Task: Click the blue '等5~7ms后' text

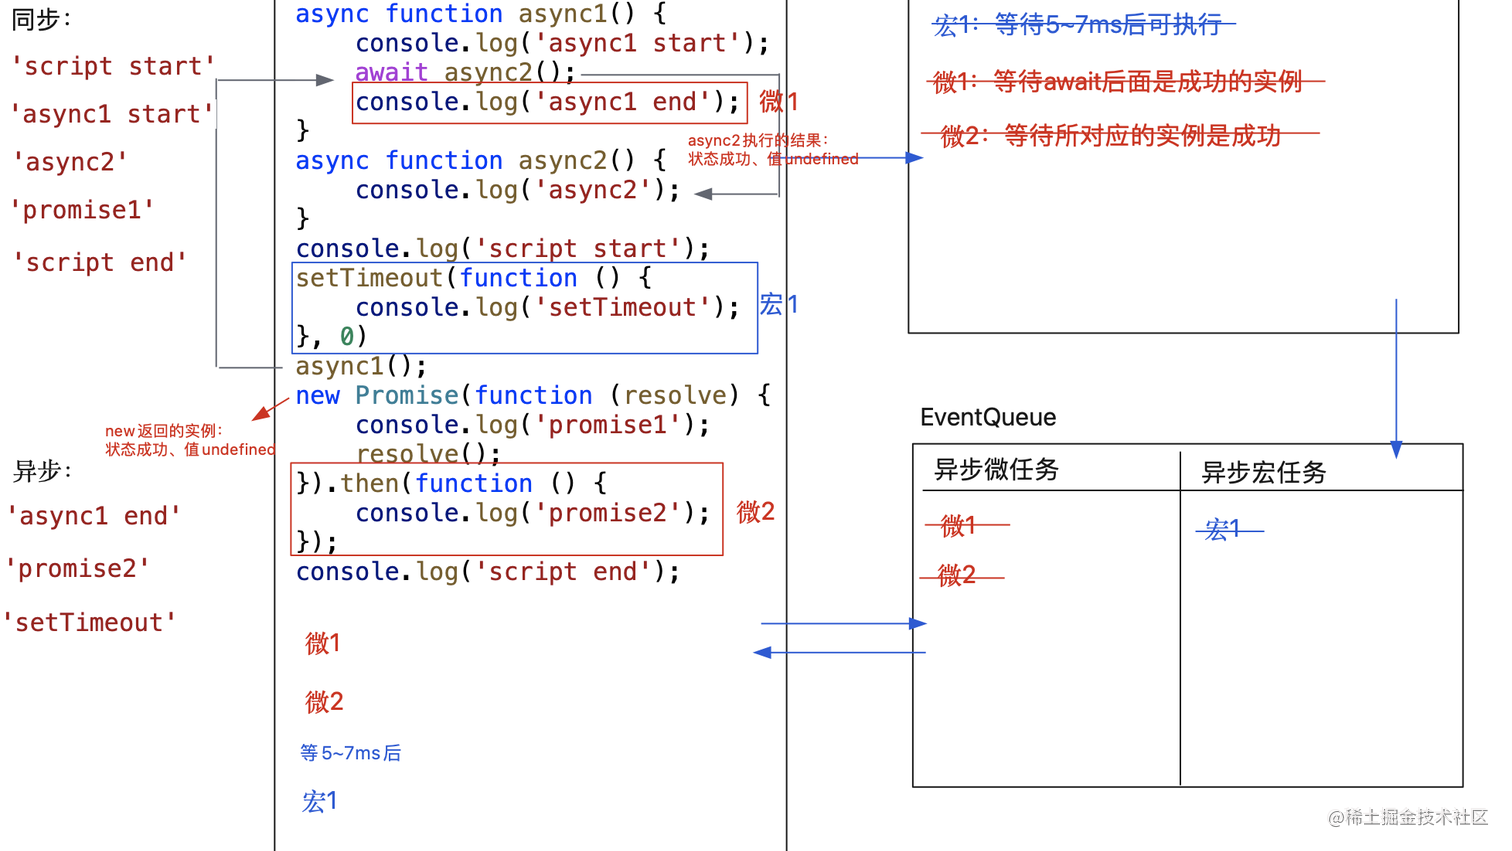Action: (351, 753)
